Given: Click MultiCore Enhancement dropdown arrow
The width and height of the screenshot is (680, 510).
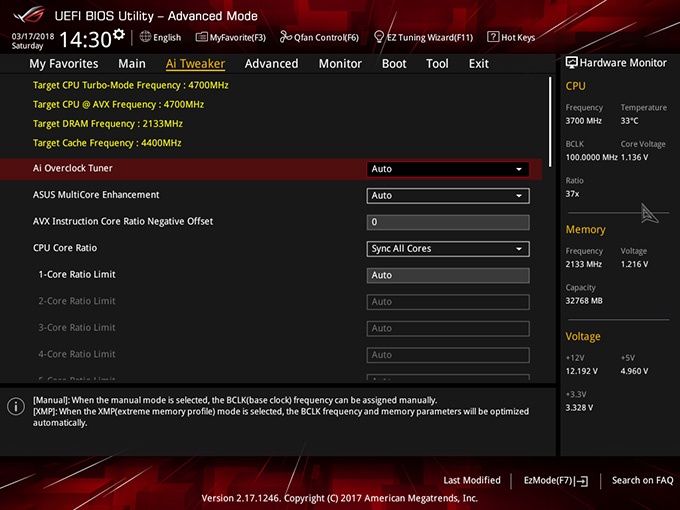Looking at the screenshot, I should pos(519,196).
